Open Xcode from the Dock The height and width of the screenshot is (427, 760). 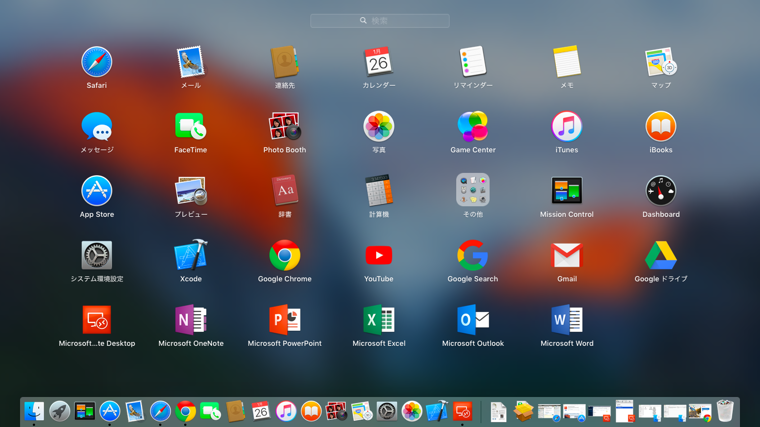pos(437,411)
